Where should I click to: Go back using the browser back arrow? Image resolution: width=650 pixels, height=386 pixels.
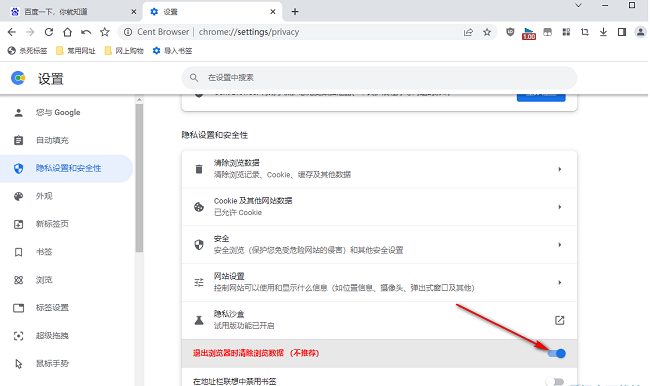tap(12, 32)
